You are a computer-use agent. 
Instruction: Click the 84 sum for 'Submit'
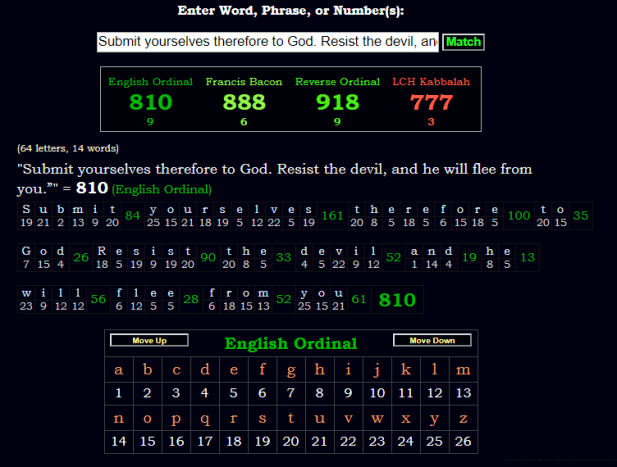133,216
